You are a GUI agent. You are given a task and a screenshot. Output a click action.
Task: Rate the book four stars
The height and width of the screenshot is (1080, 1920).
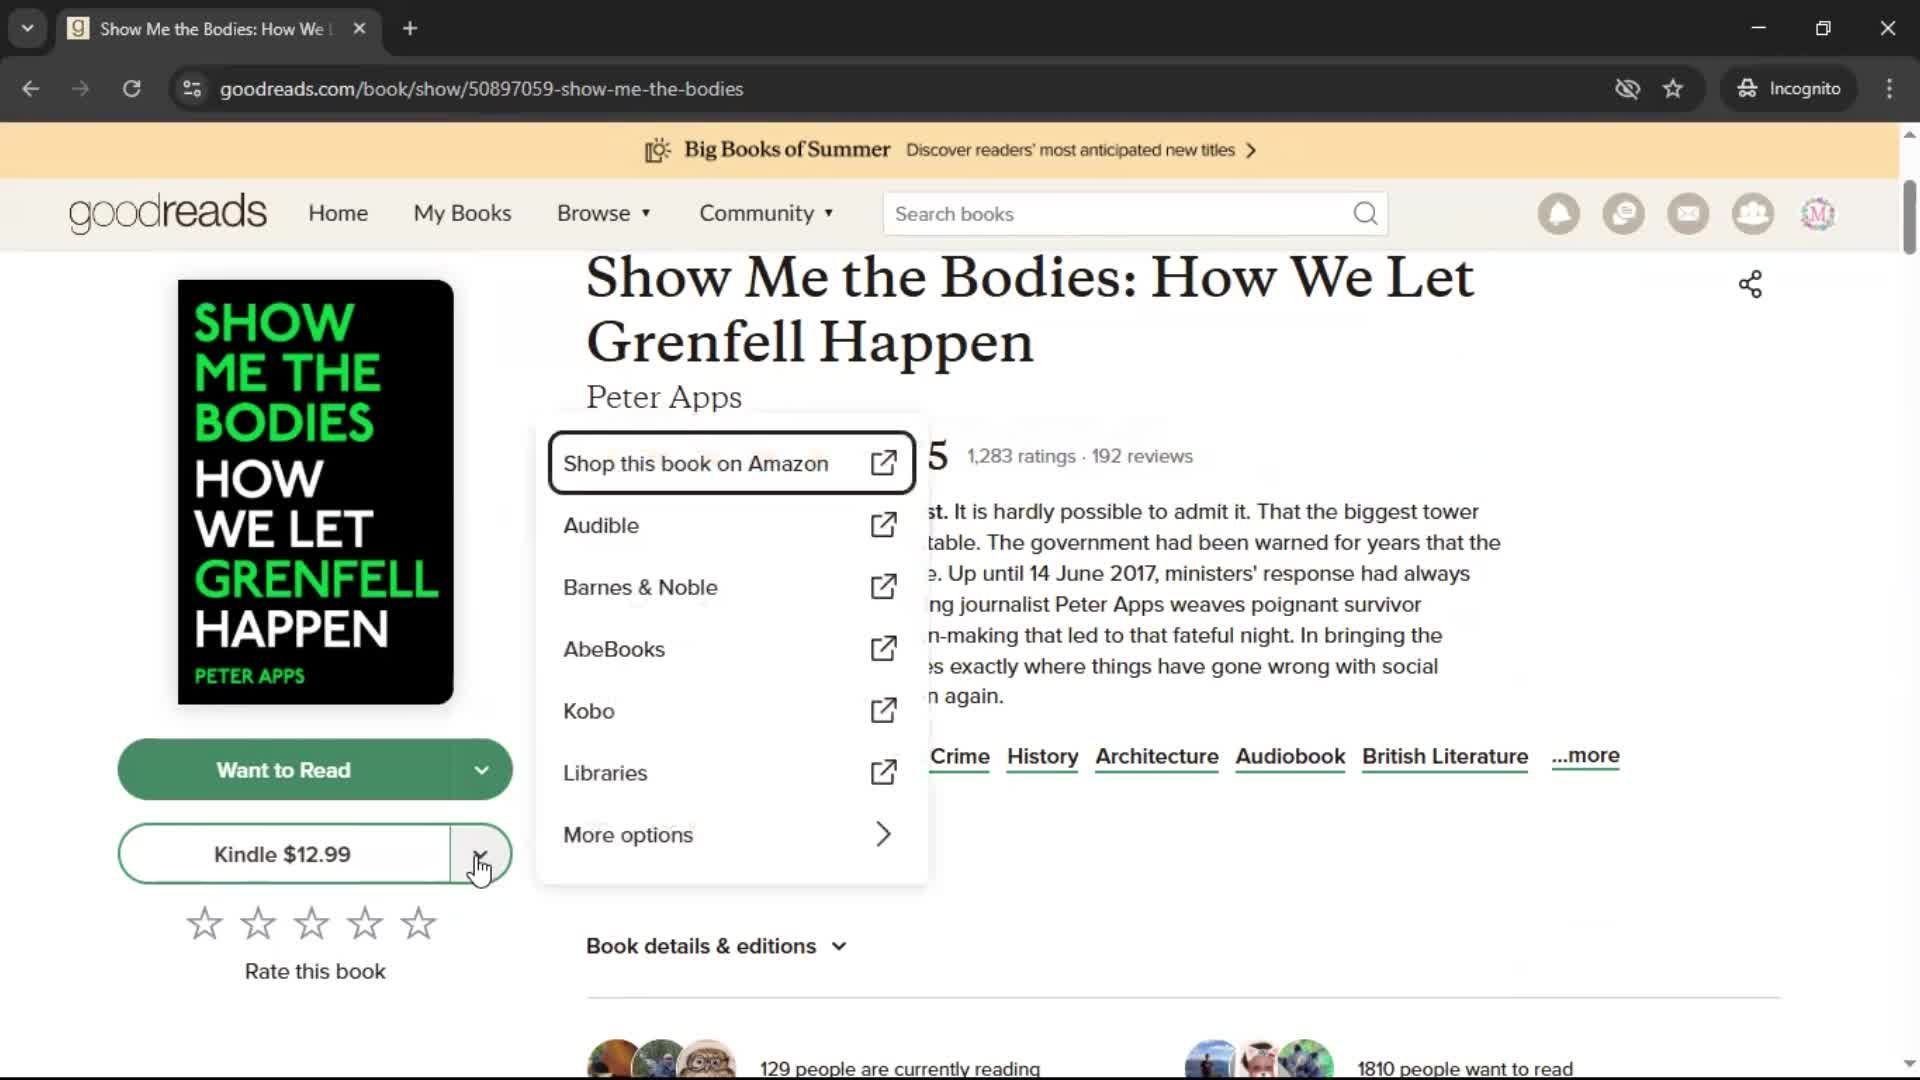[x=365, y=923]
